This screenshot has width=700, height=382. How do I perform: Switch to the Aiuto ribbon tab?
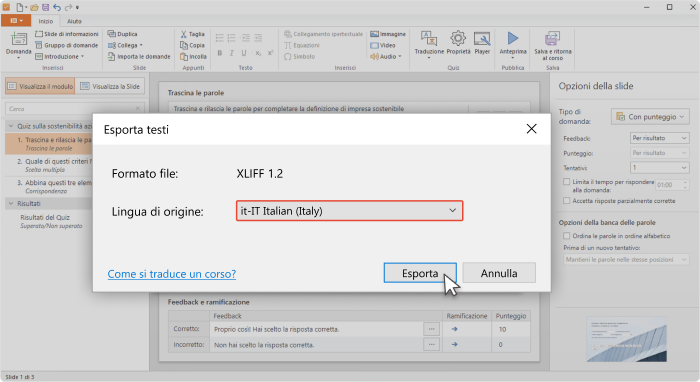74,21
